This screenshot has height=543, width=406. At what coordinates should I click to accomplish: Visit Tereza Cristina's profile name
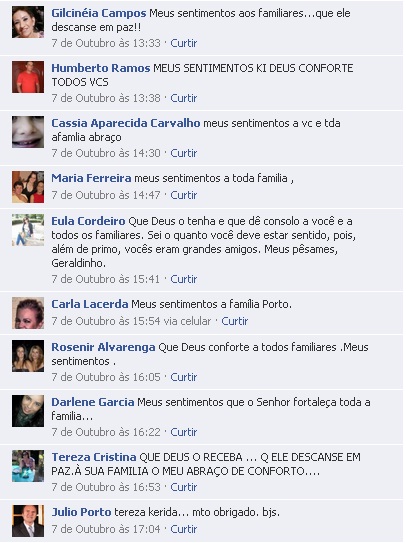pos(94,457)
